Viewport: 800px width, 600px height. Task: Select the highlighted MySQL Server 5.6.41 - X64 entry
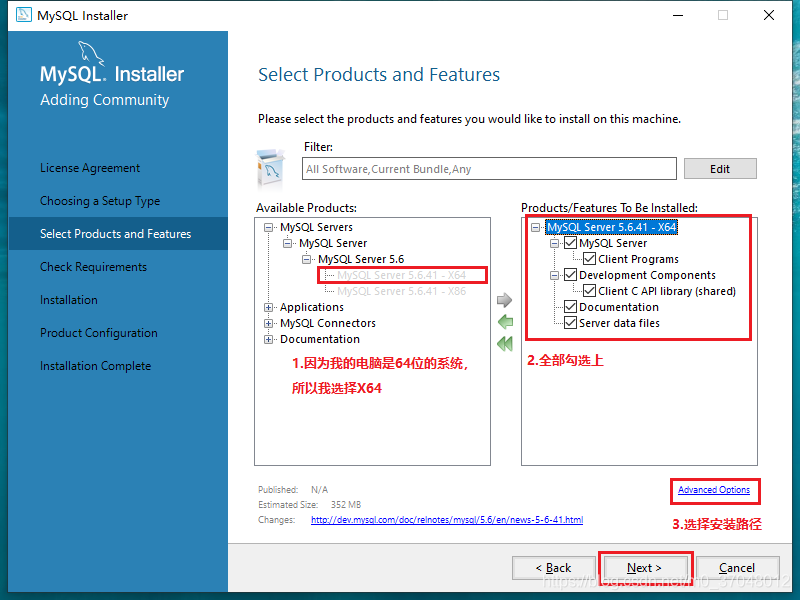(x=612, y=227)
